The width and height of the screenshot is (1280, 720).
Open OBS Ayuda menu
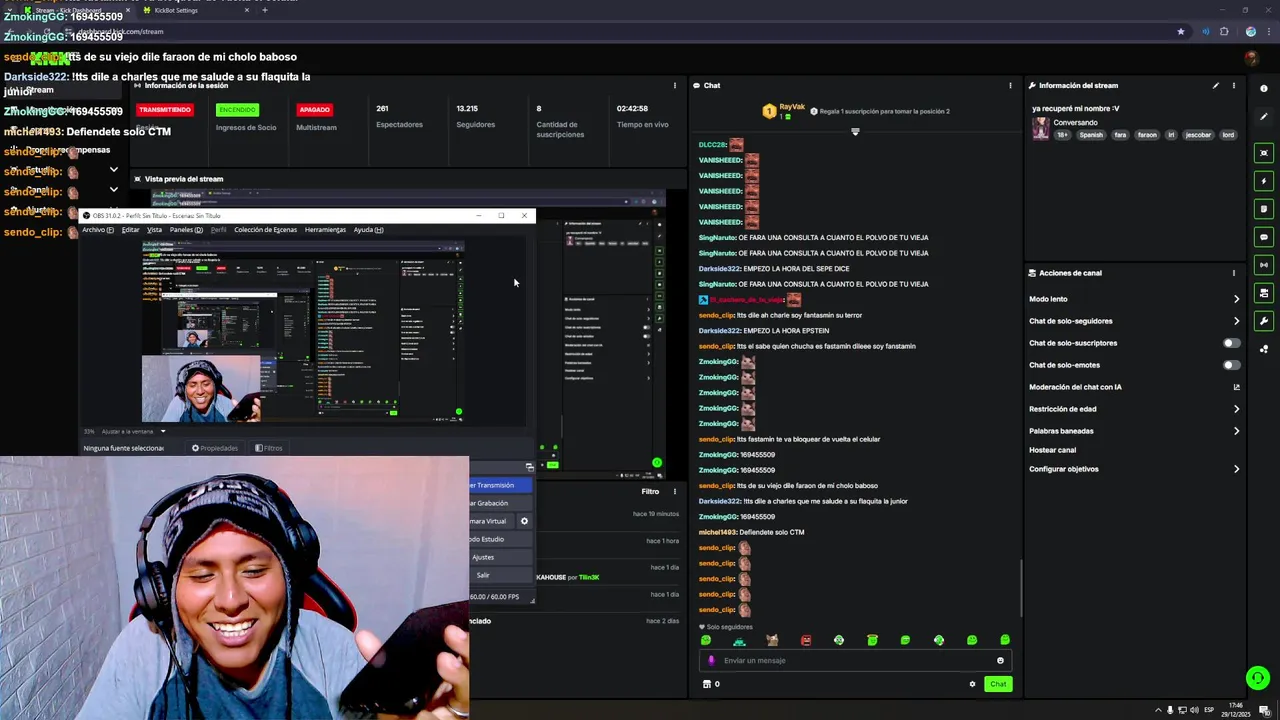tap(368, 230)
